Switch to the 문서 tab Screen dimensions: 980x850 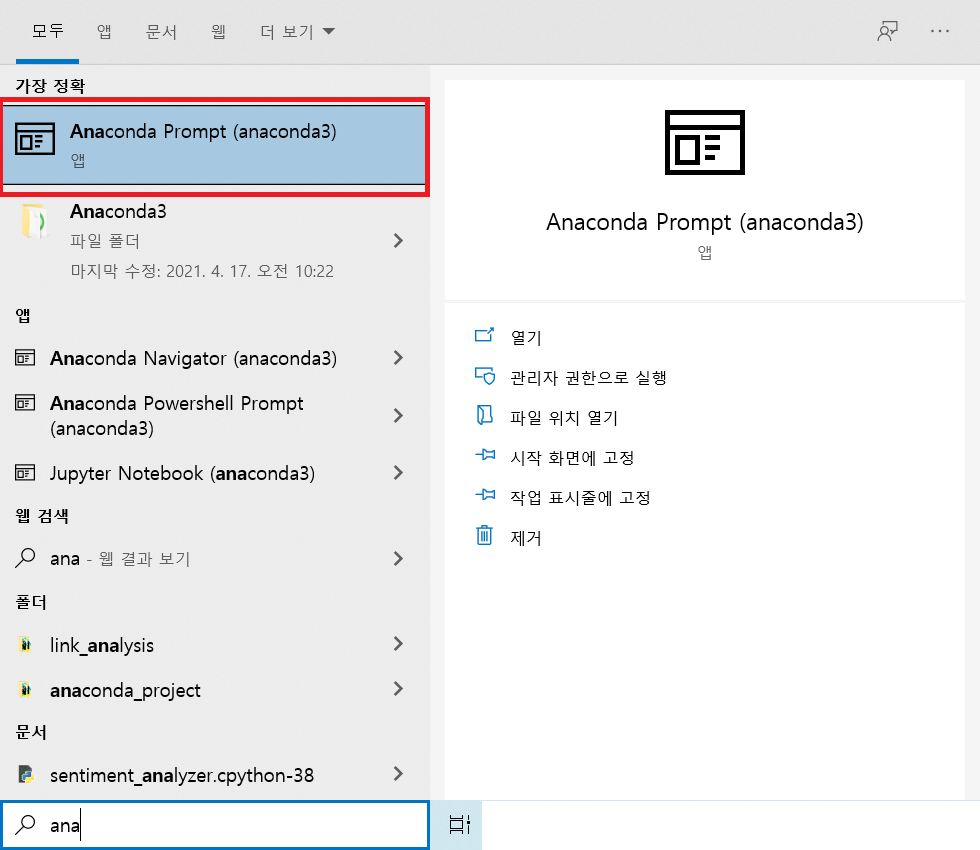click(x=161, y=31)
